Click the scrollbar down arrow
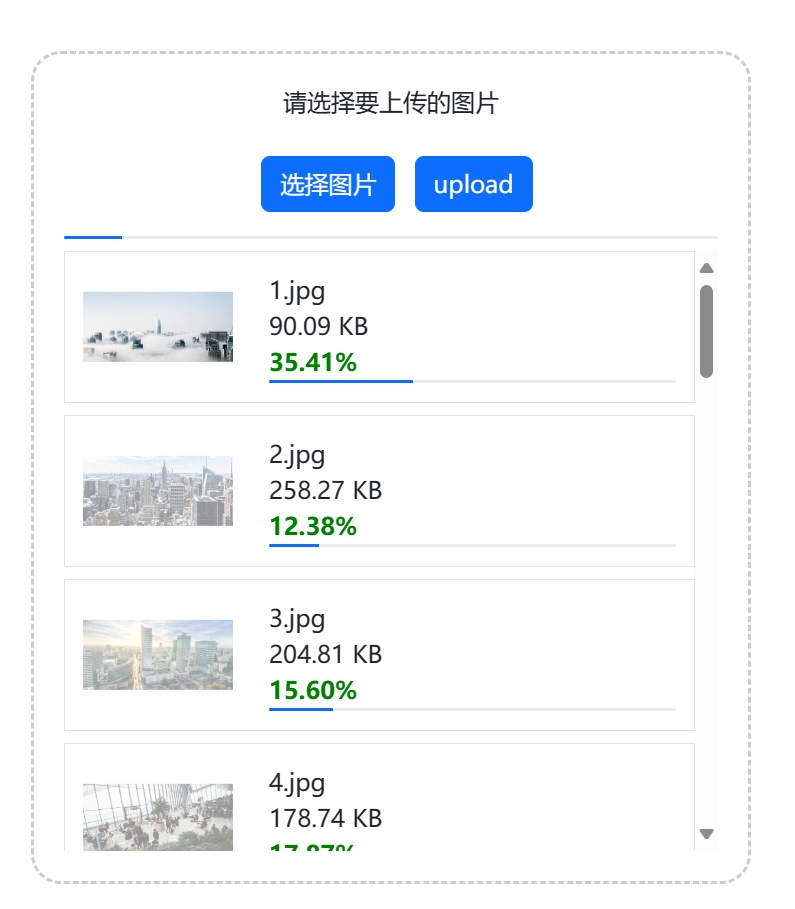Image resolution: width=795 pixels, height=909 pixels. click(x=706, y=834)
